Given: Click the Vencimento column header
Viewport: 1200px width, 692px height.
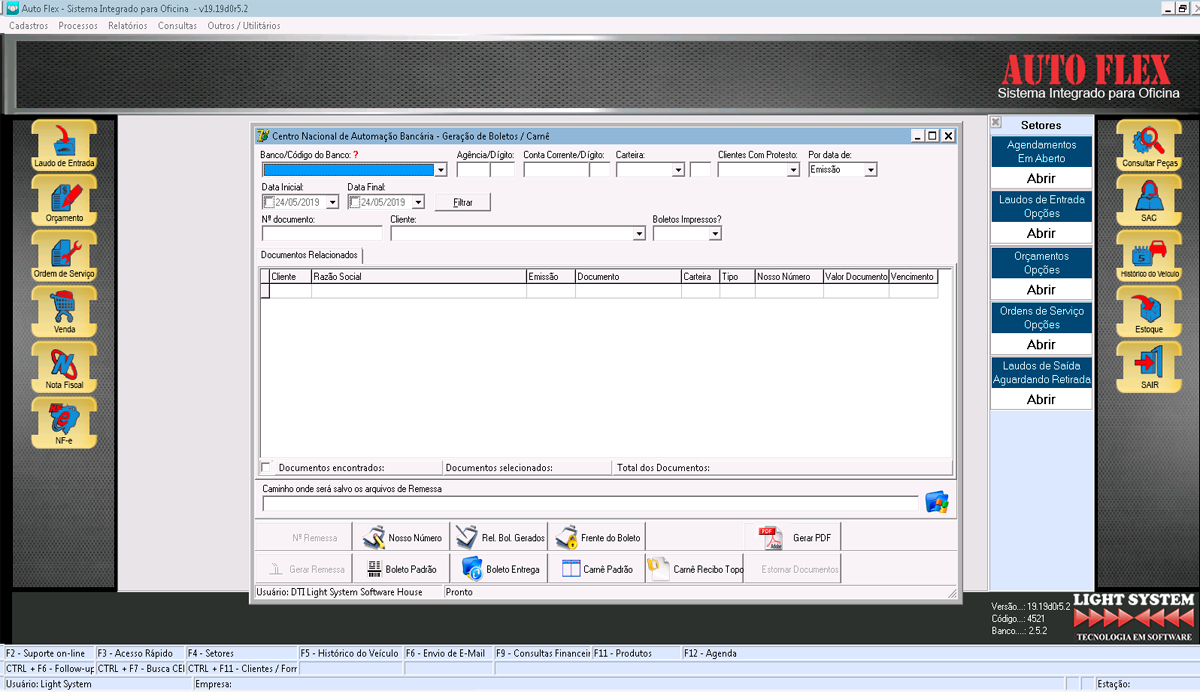Looking at the screenshot, I should 914,276.
